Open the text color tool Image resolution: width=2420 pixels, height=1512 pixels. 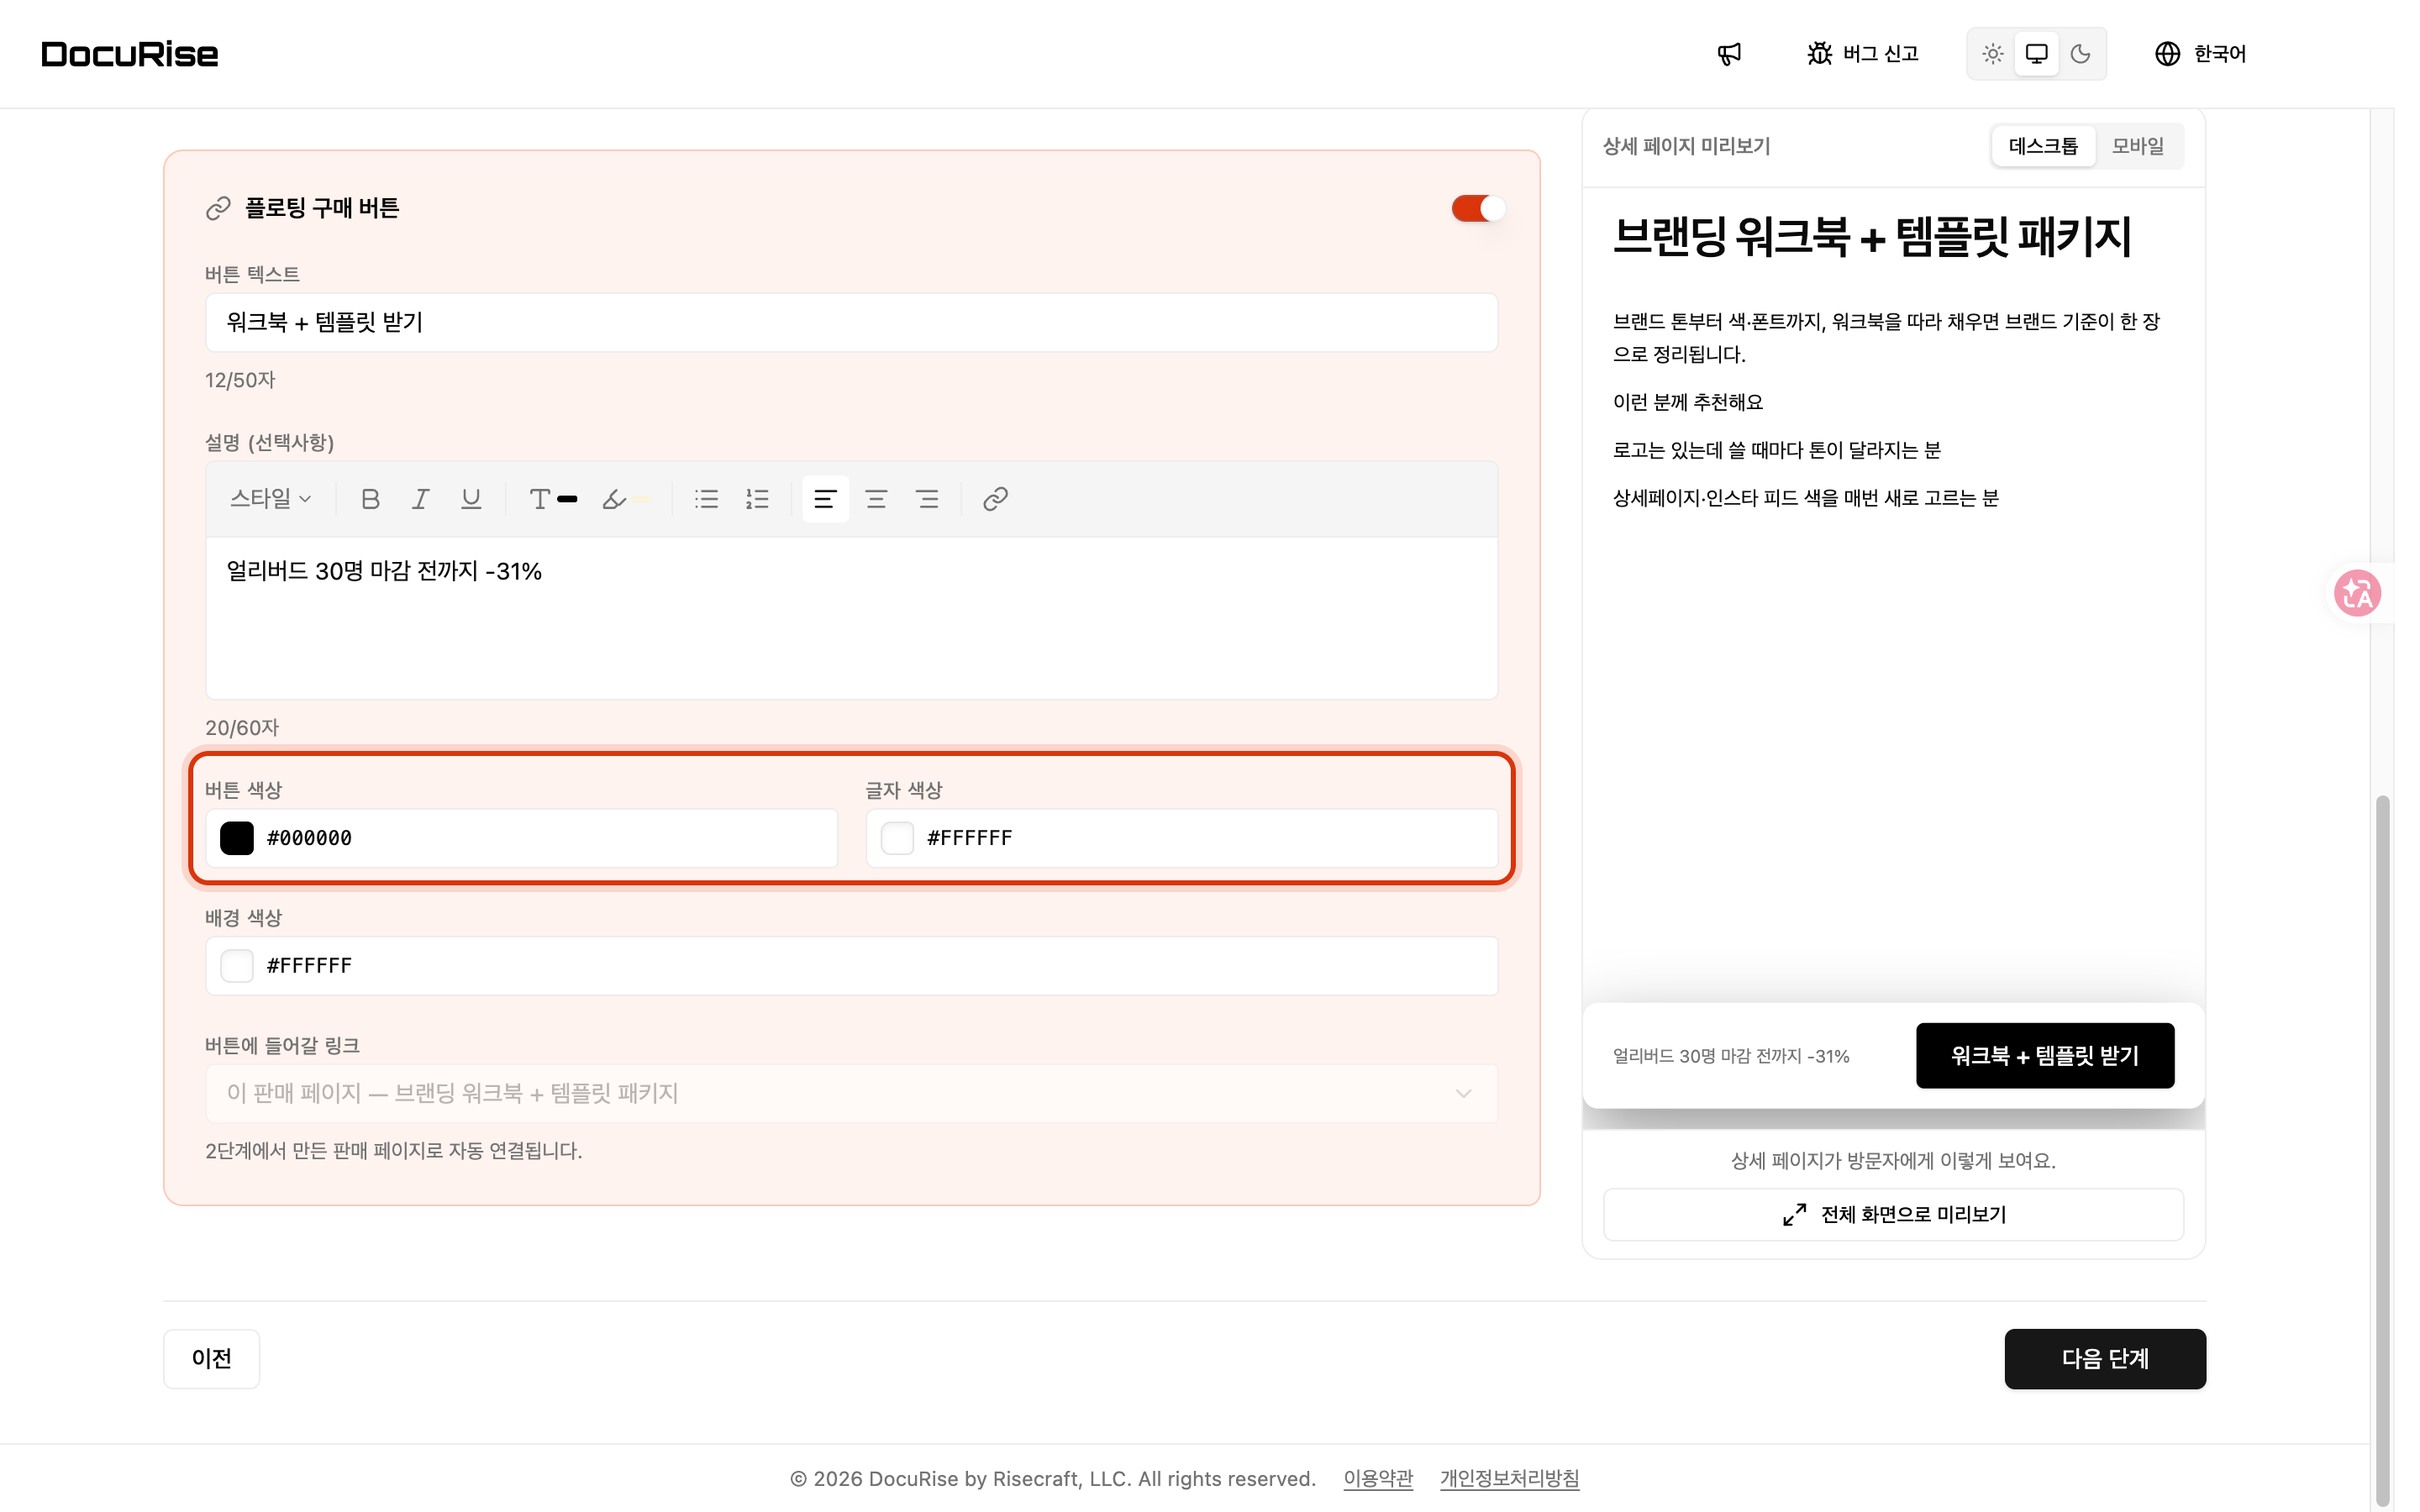553,499
